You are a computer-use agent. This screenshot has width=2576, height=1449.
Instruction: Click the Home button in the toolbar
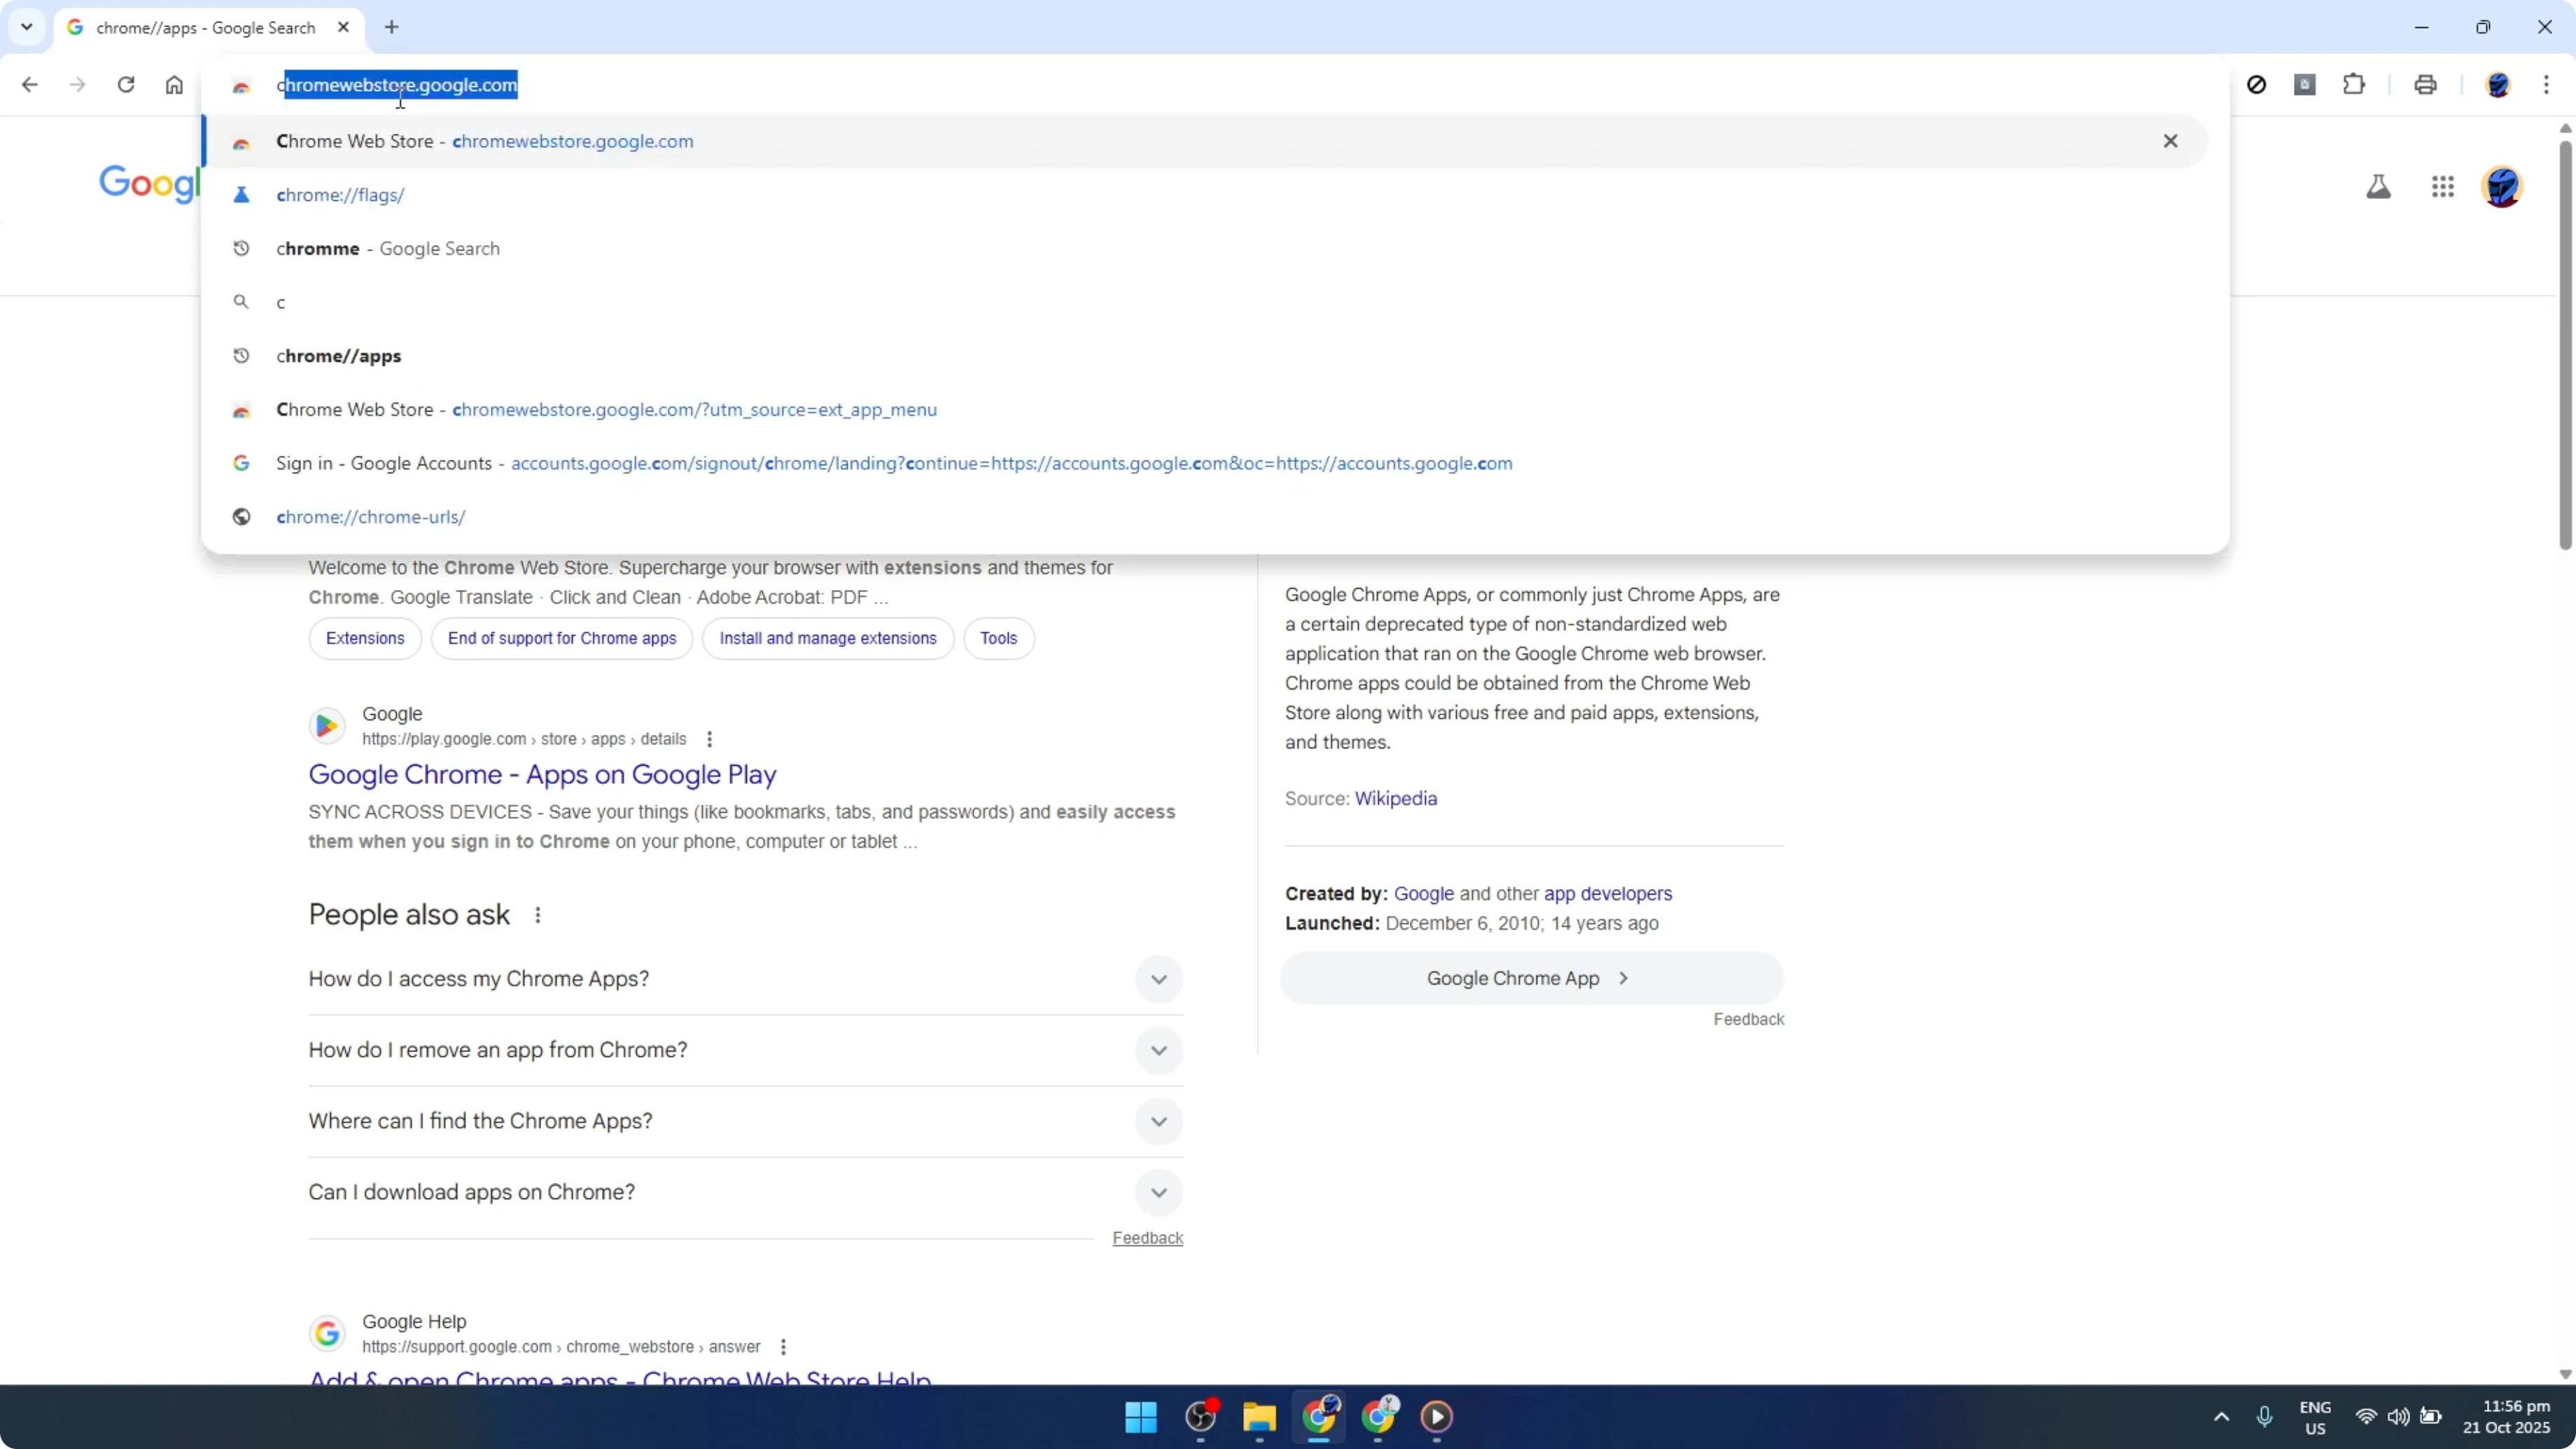click(175, 85)
